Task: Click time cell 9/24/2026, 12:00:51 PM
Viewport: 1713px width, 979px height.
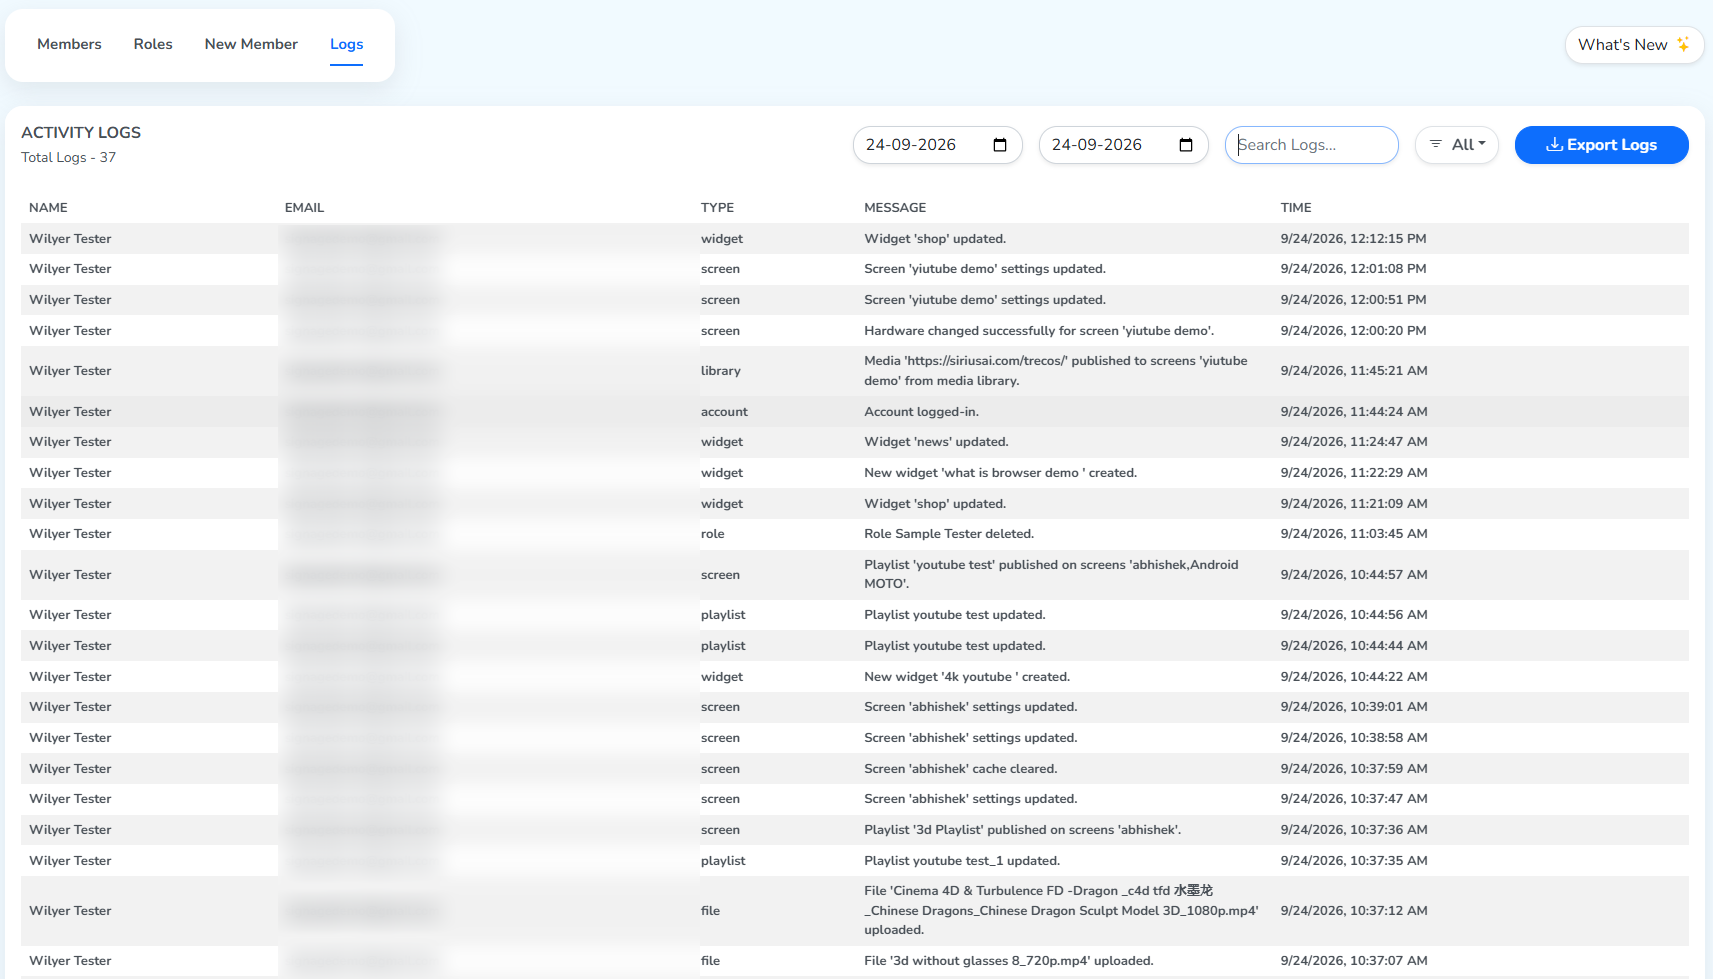Action: [x=1353, y=300]
